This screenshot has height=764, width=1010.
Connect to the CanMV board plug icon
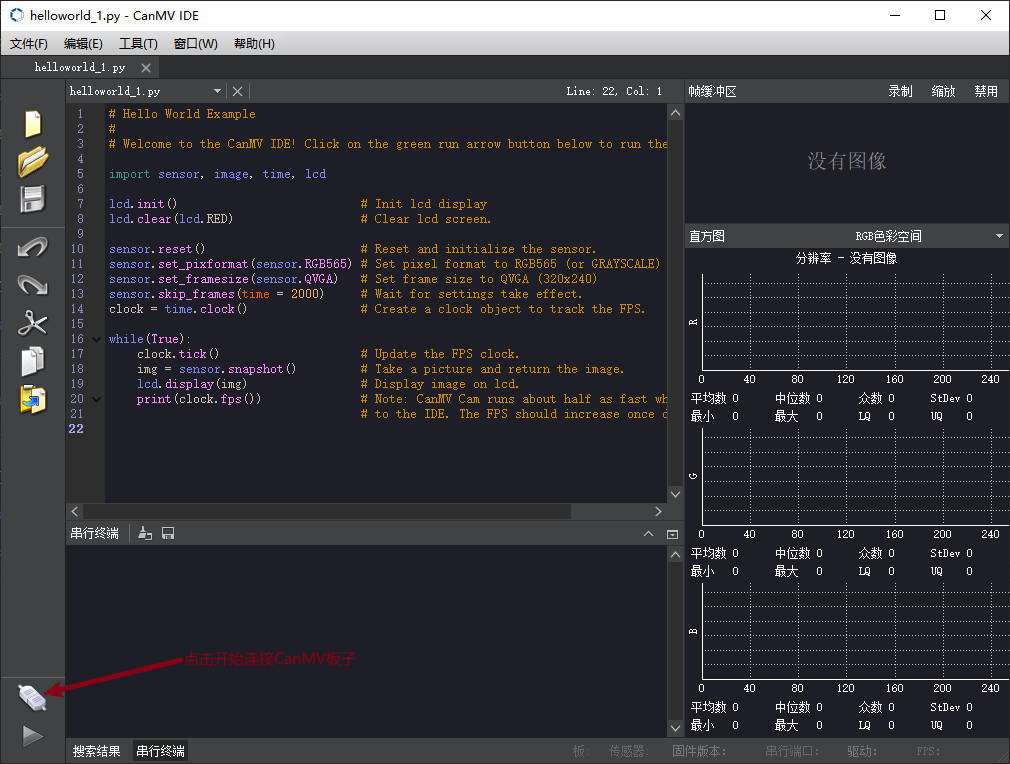point(32,698)
